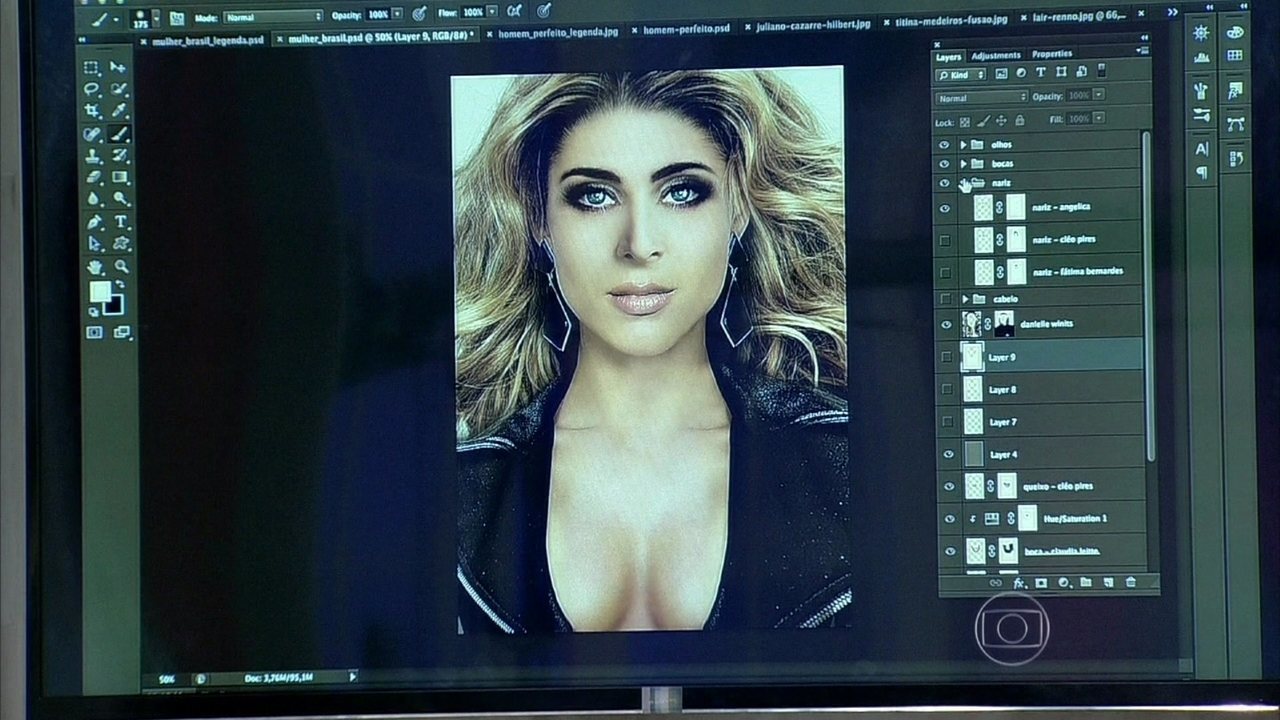1280x720 pixels.
Task: Click the trash icon to delete layer
Action: coord(1131,582)
